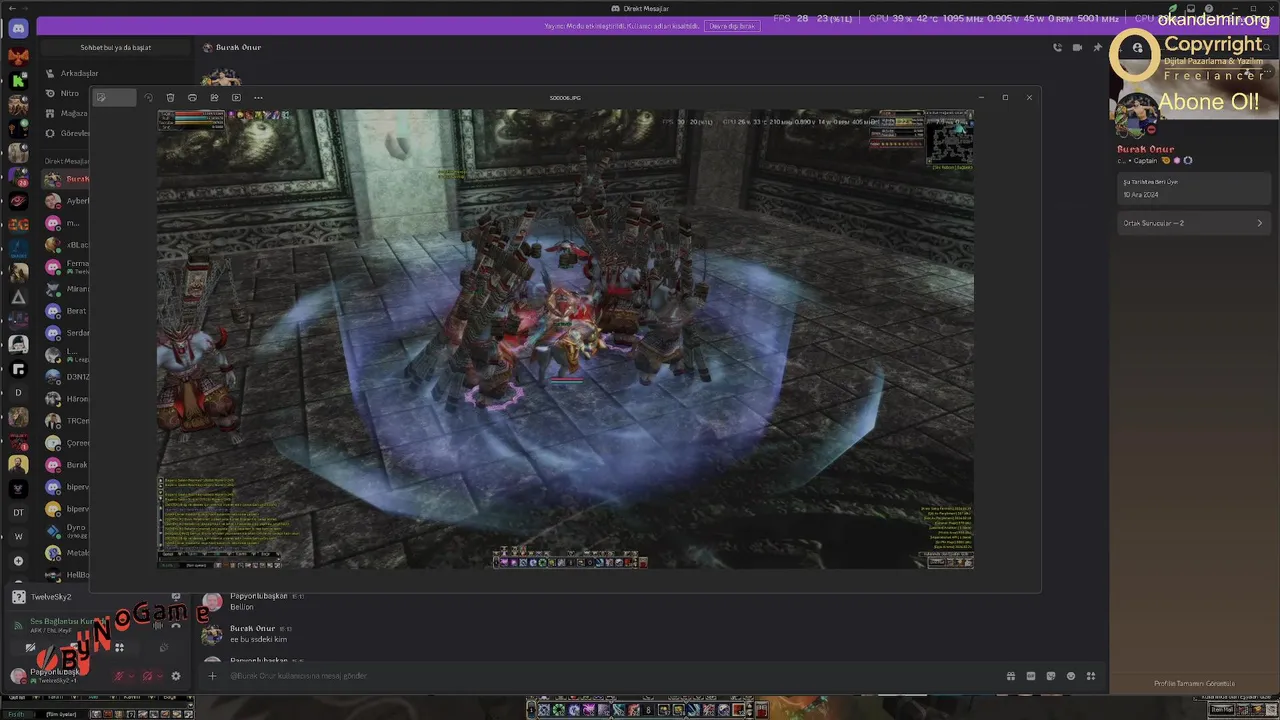Disconnect from the voice call
The width and height of the screenshot is (1280, 720).
click(176, 625)
